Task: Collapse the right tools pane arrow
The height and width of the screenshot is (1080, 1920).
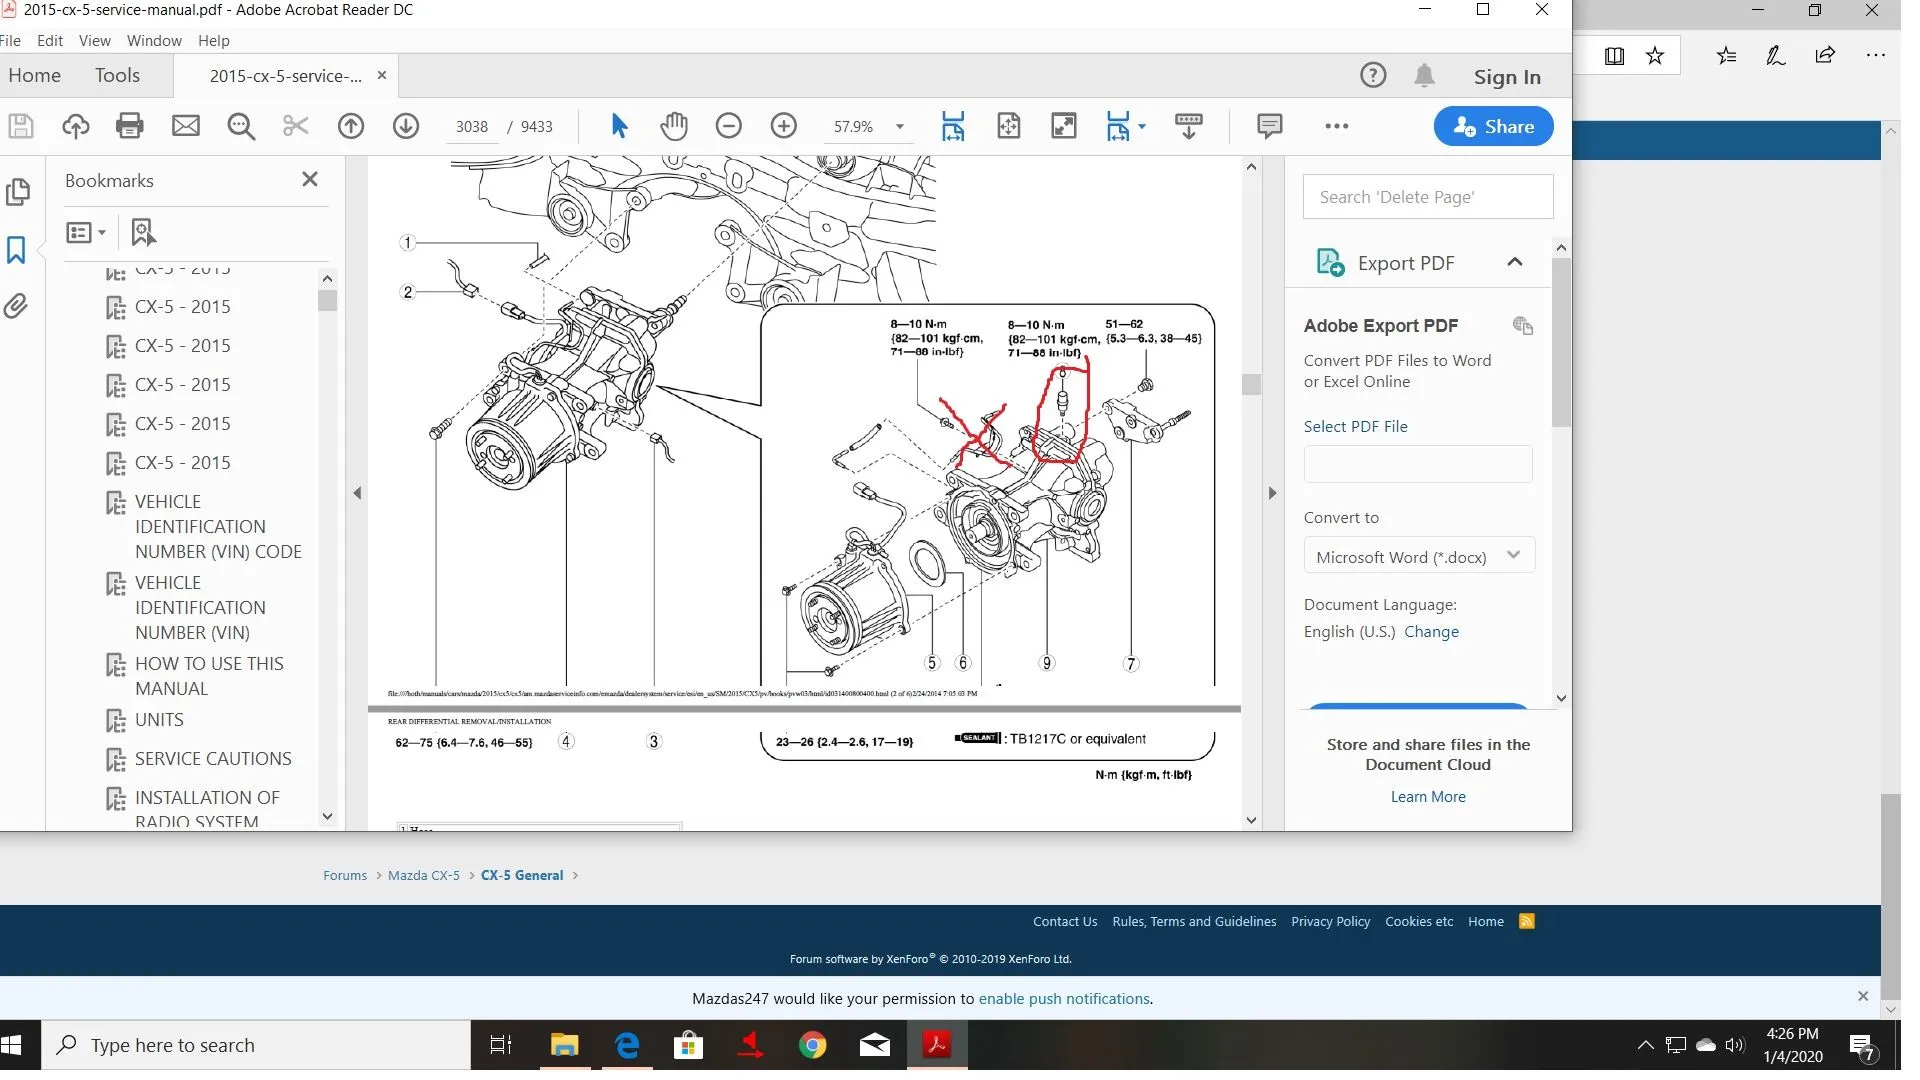Action: (1272, 493)
